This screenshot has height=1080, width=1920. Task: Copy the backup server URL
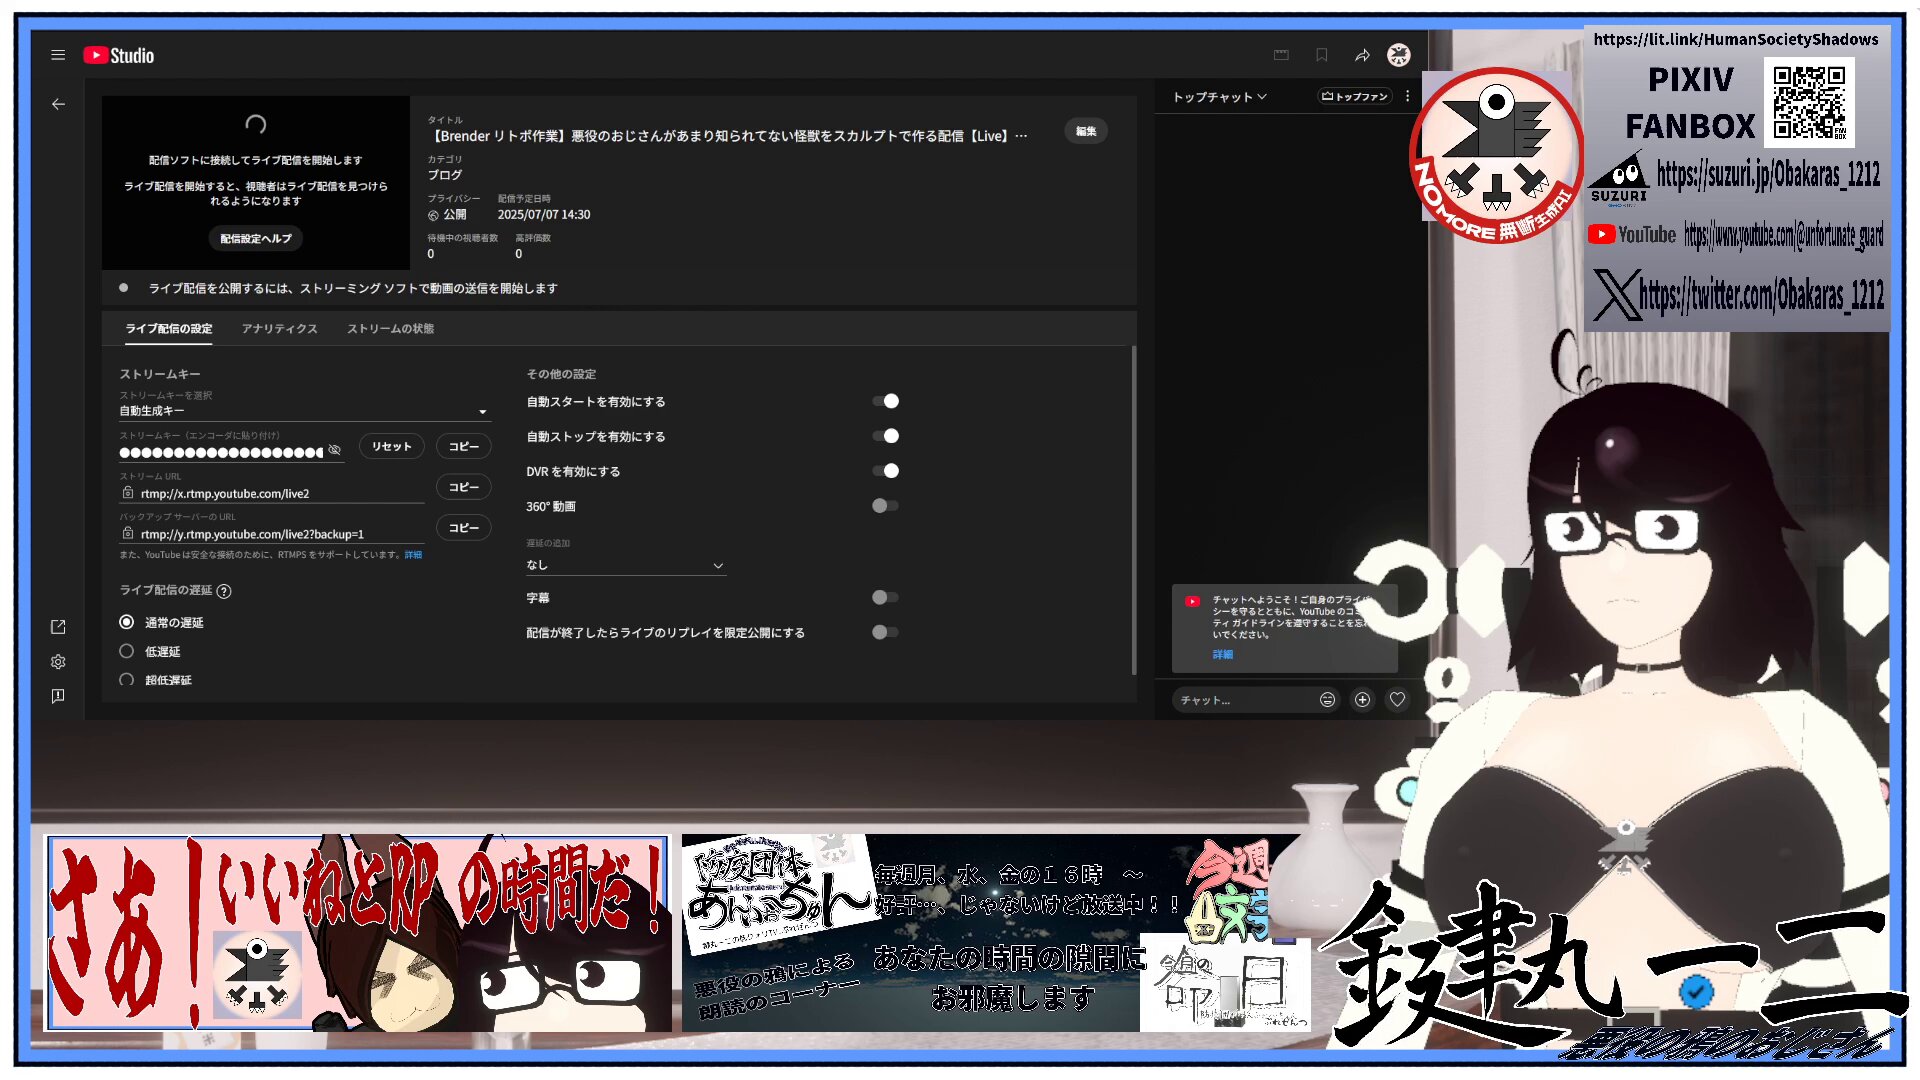[x=463, y=528]
